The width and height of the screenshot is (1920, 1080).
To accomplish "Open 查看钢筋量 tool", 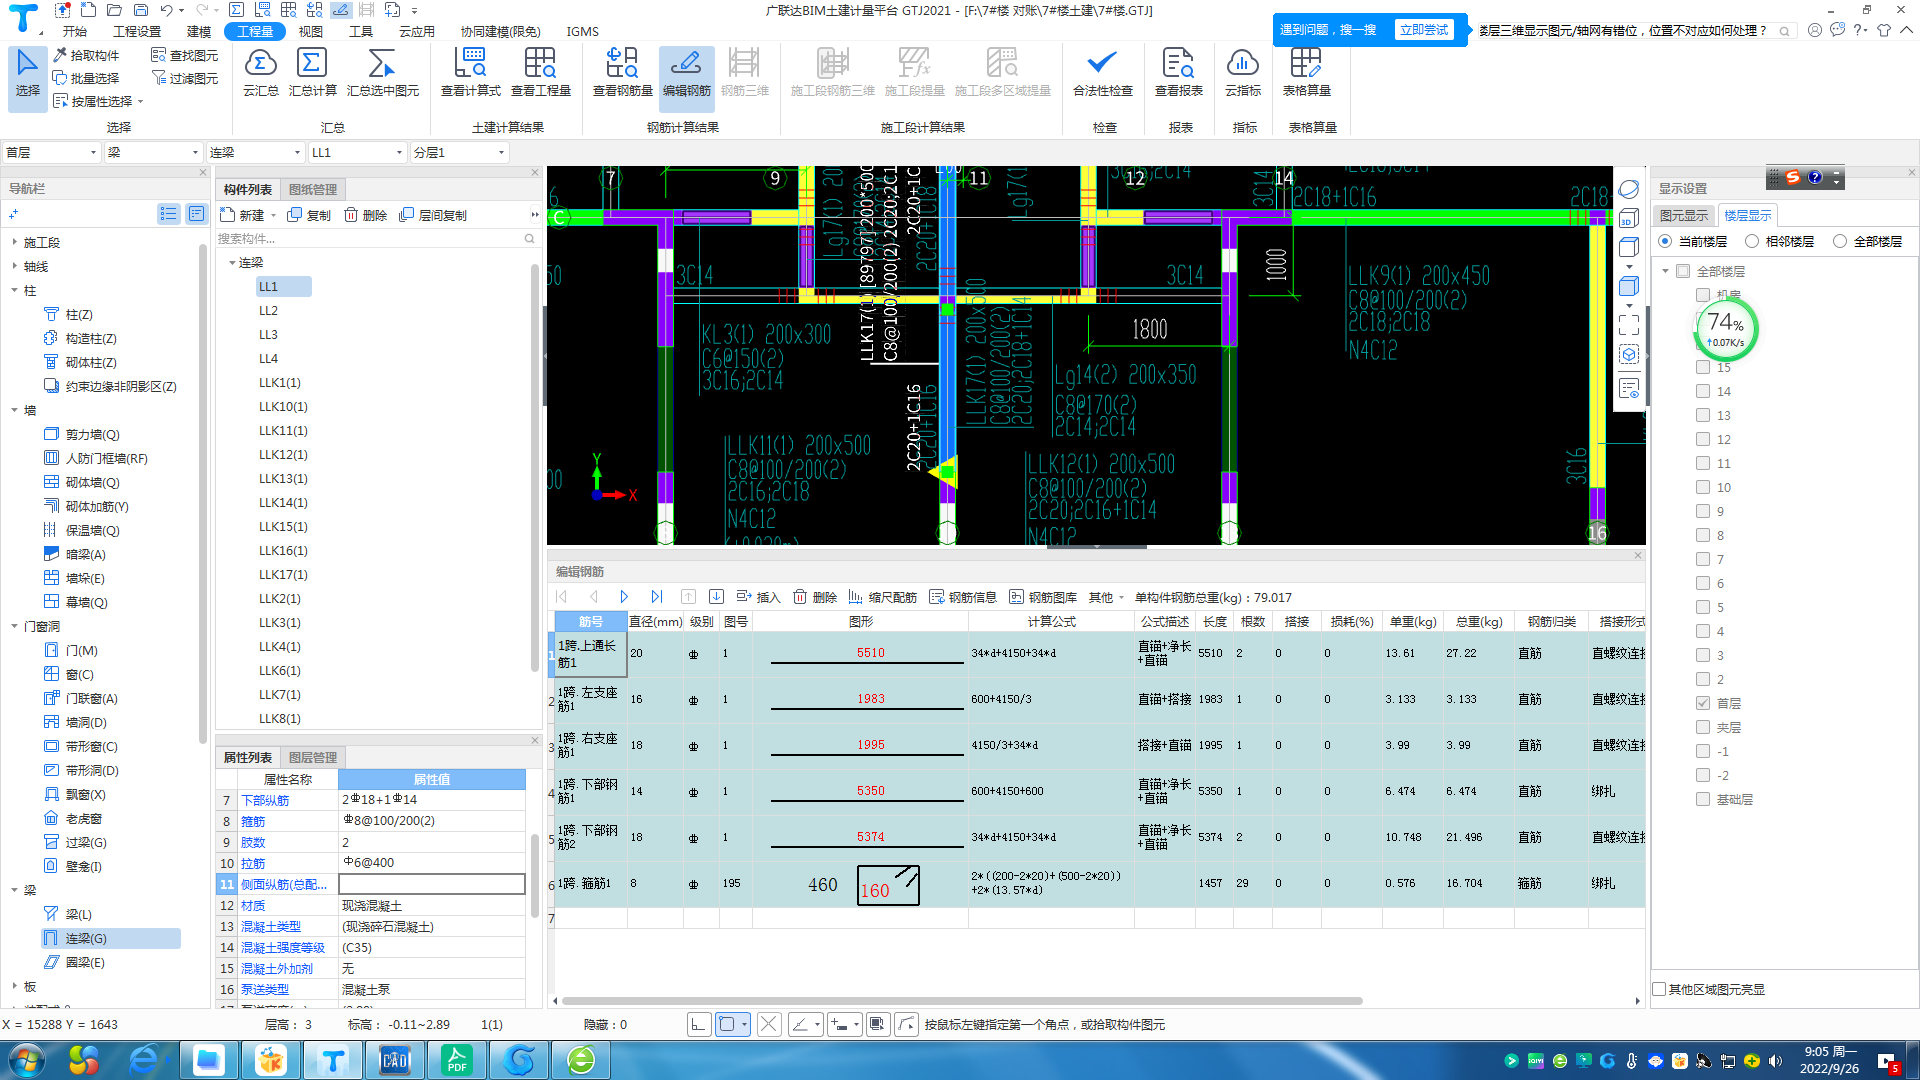I will (622, 72).
